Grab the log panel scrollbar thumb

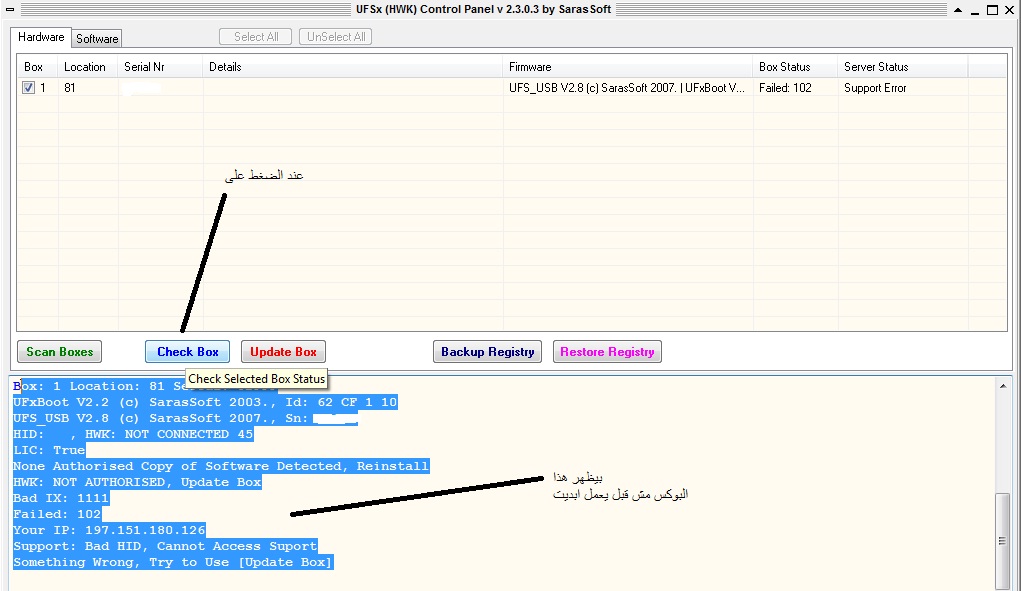point(1003,540)
